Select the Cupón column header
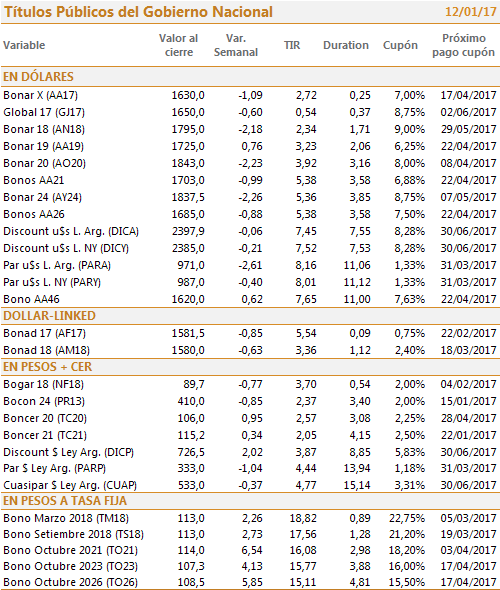 point(400,45)
